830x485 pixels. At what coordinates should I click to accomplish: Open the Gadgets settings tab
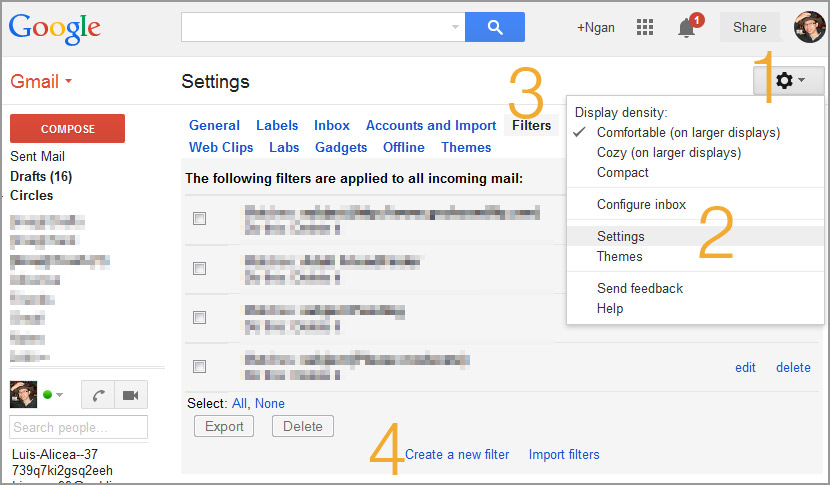[341, 147]
